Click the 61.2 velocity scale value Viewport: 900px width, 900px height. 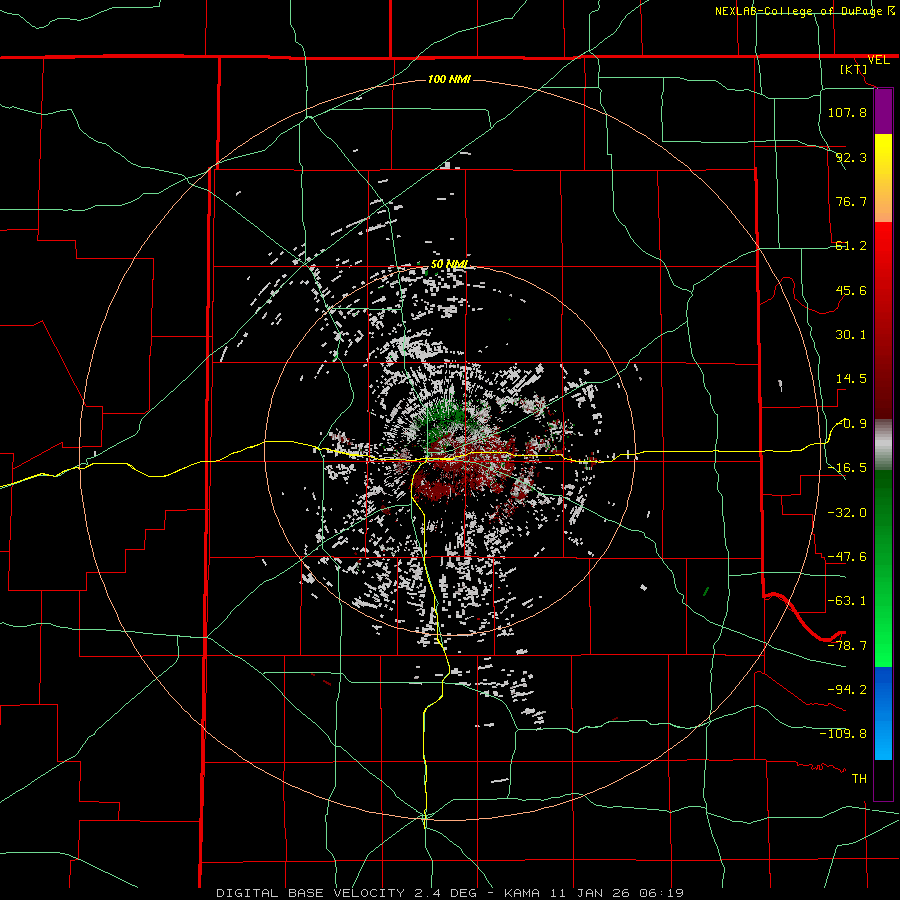point(851,246)
